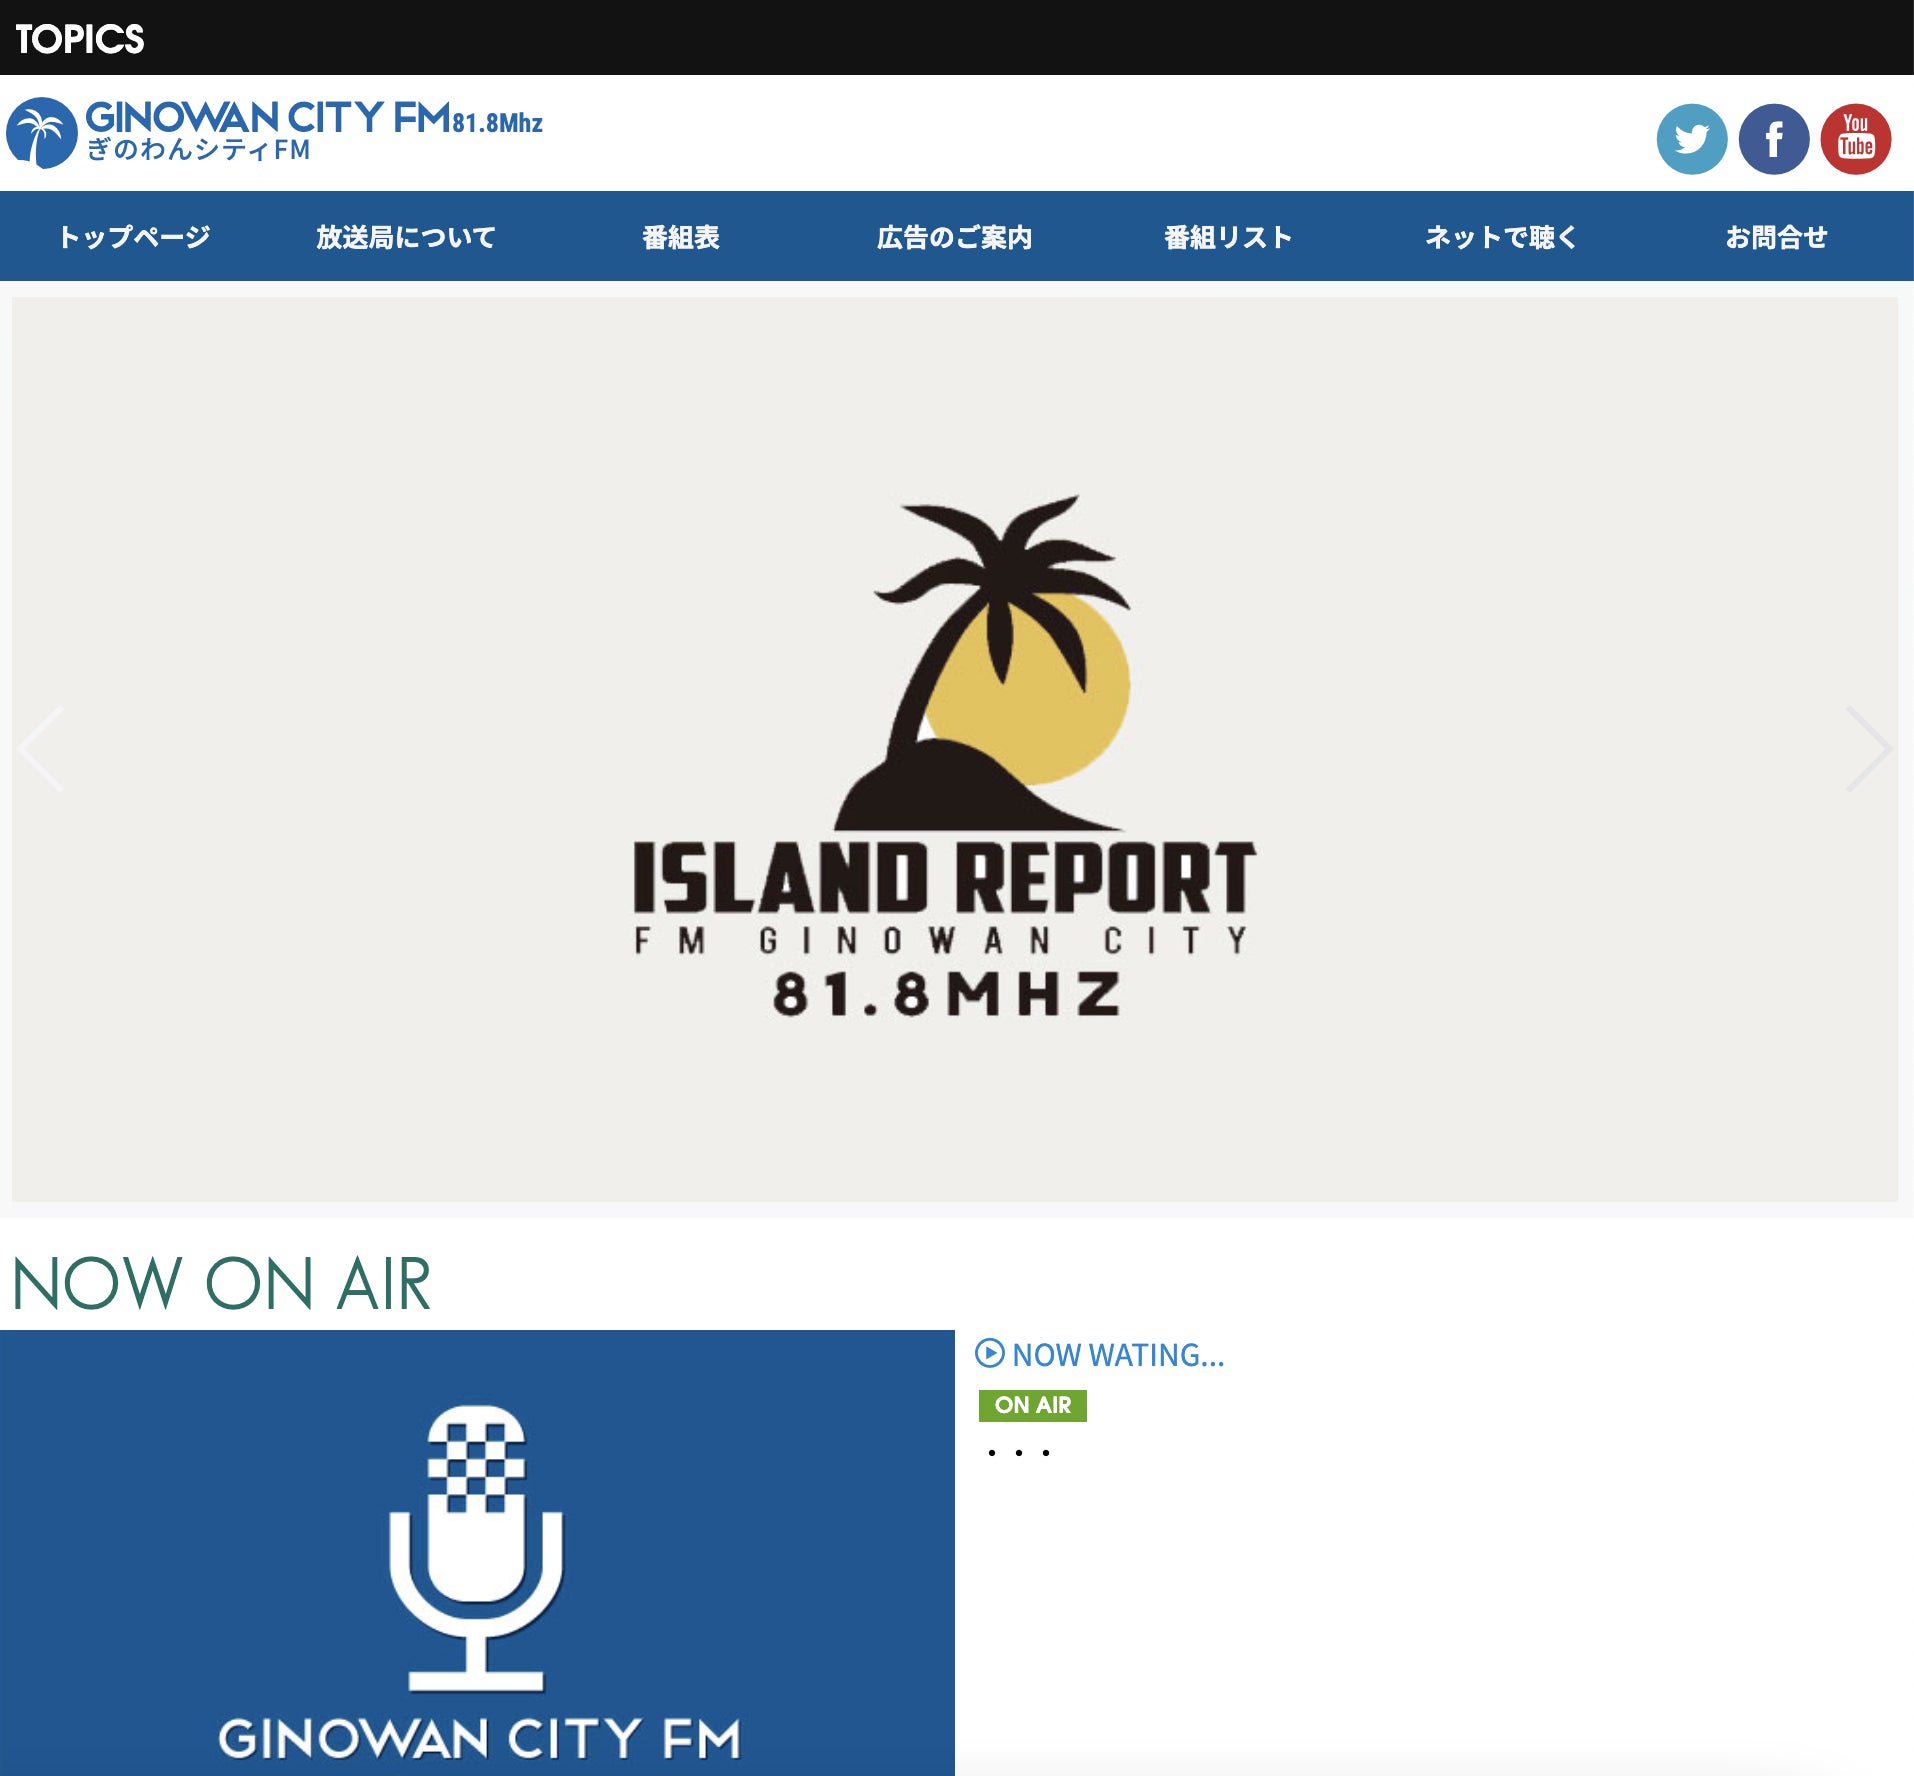Visit the YouTube channel icon
Viewport: 1914px width, 1776px height.
pos(1855,139)
